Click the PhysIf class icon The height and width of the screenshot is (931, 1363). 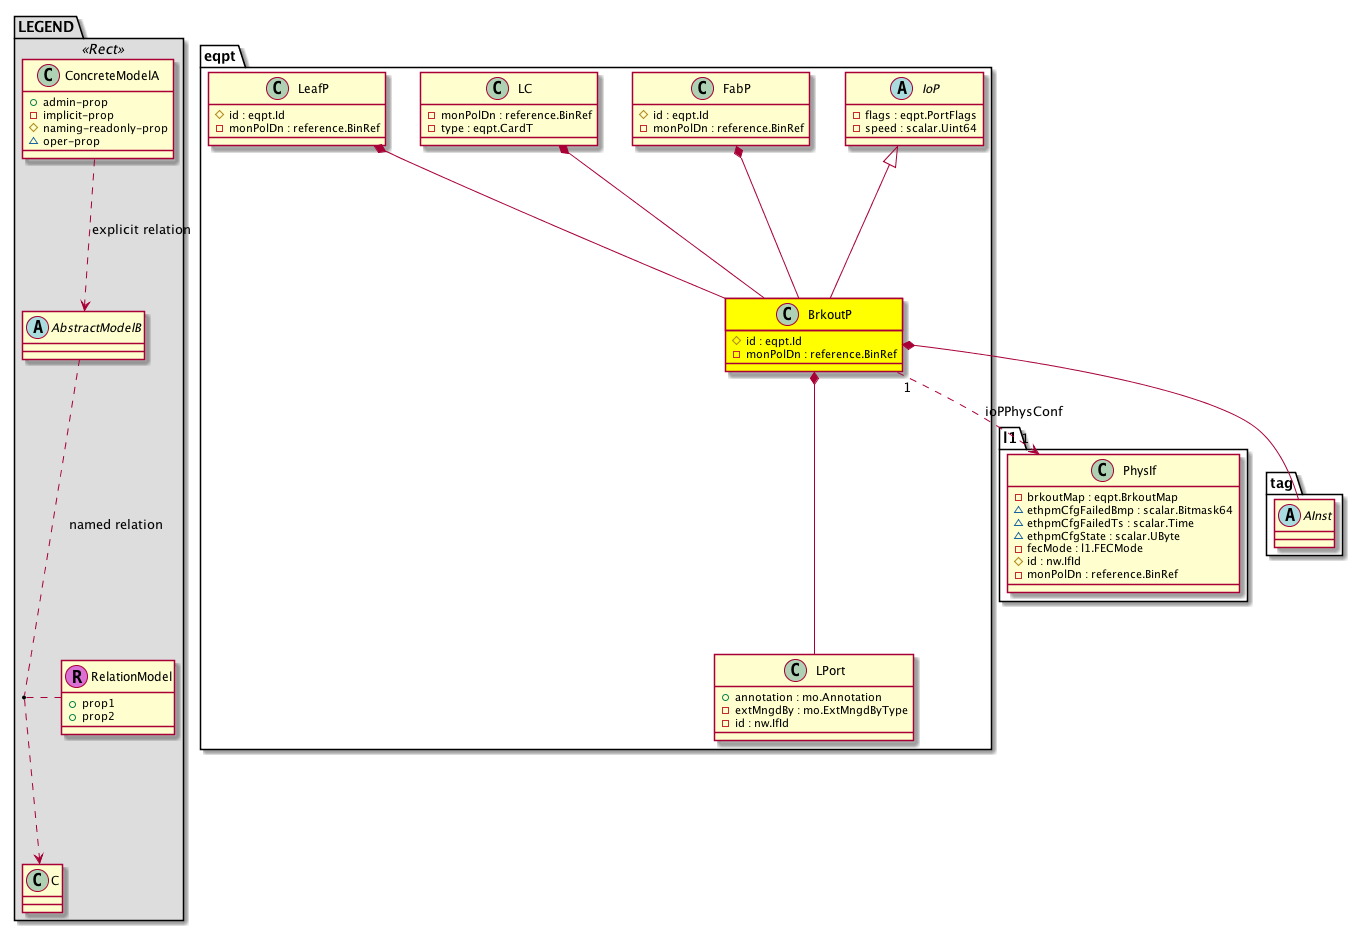[x=1102, y=471]
